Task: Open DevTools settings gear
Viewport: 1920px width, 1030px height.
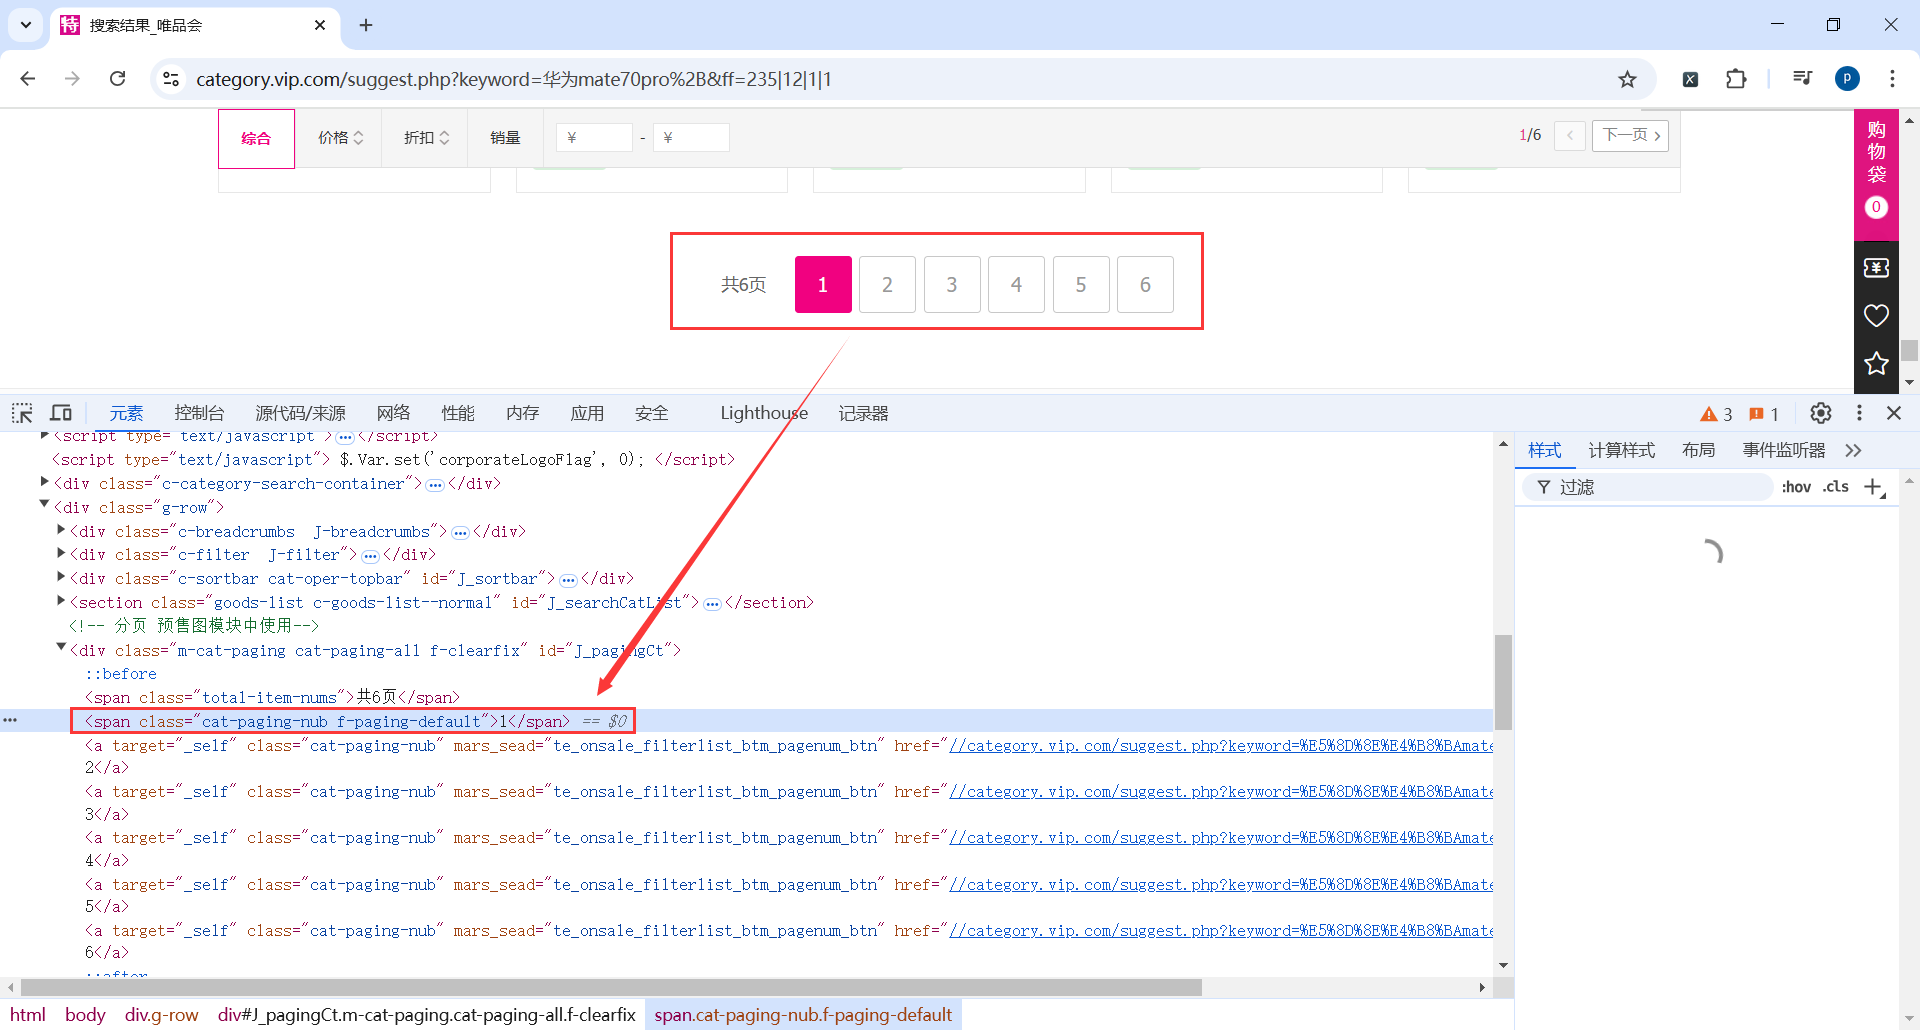Action: (x=1821, y=413)
